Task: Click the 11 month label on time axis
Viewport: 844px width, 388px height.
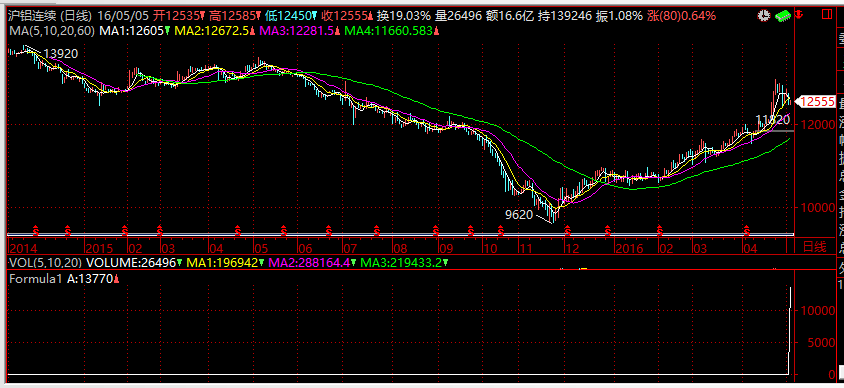Action: click(526, 249)
